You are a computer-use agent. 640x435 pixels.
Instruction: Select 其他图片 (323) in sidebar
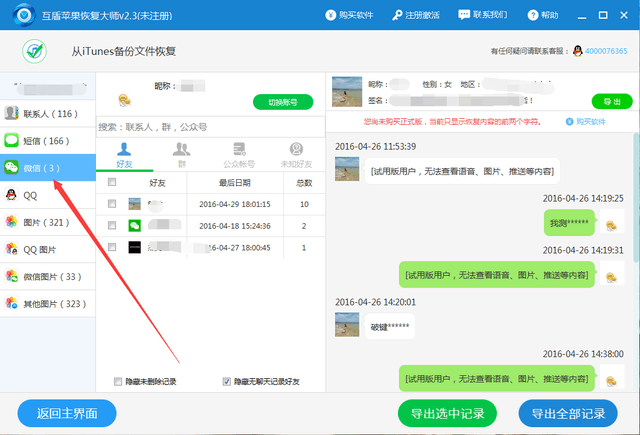click(48, 304)
